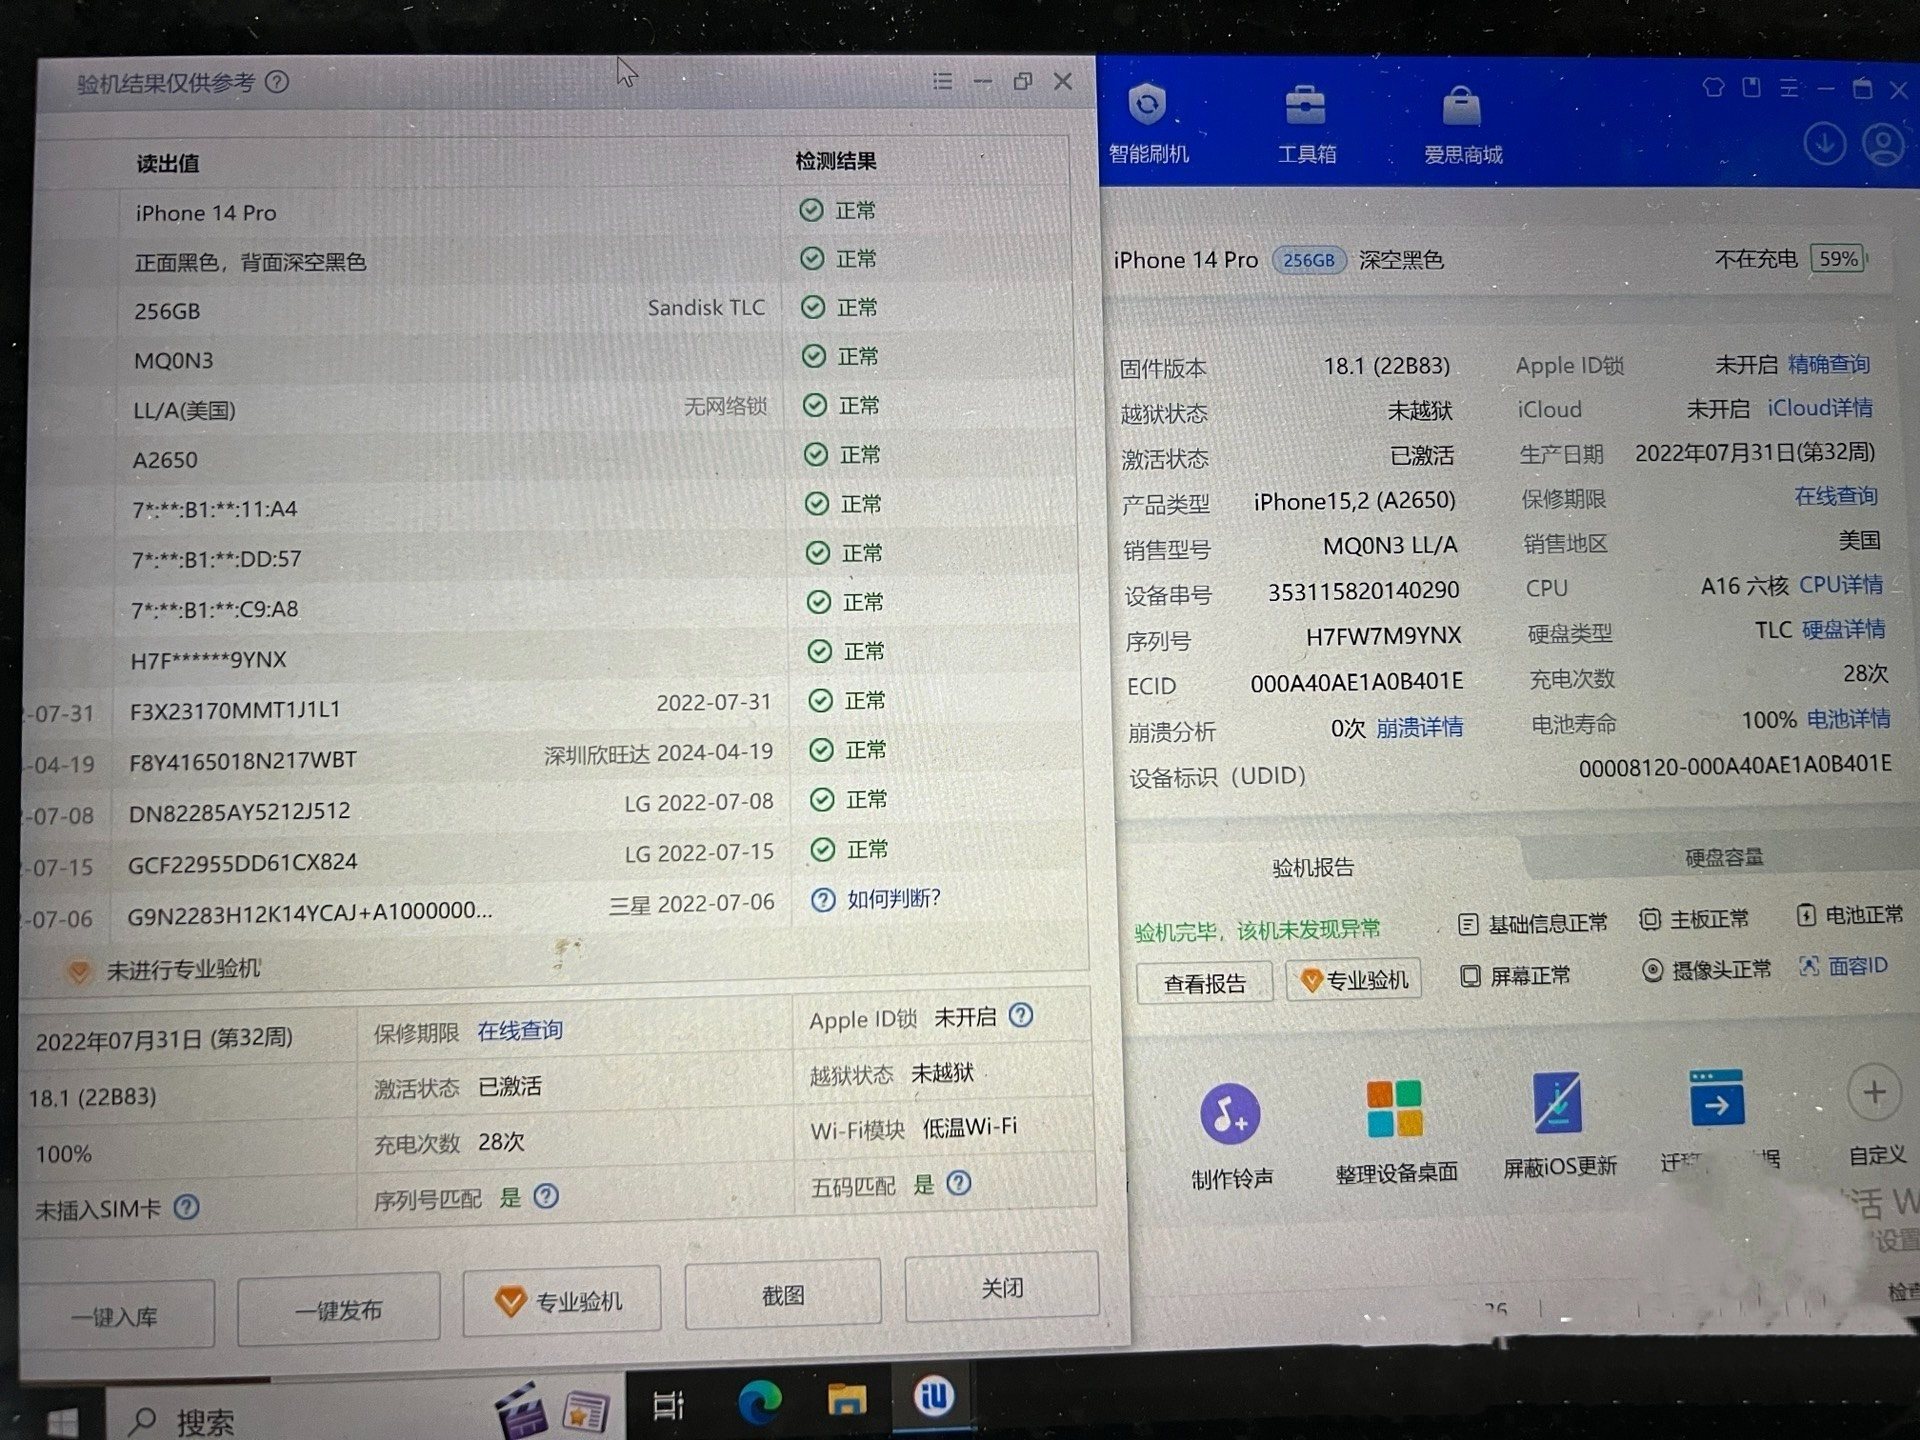The height and width of the screenshot is (1440, 1920).
Task: Switch to the 验机报告 tab
Action: 1312,867
